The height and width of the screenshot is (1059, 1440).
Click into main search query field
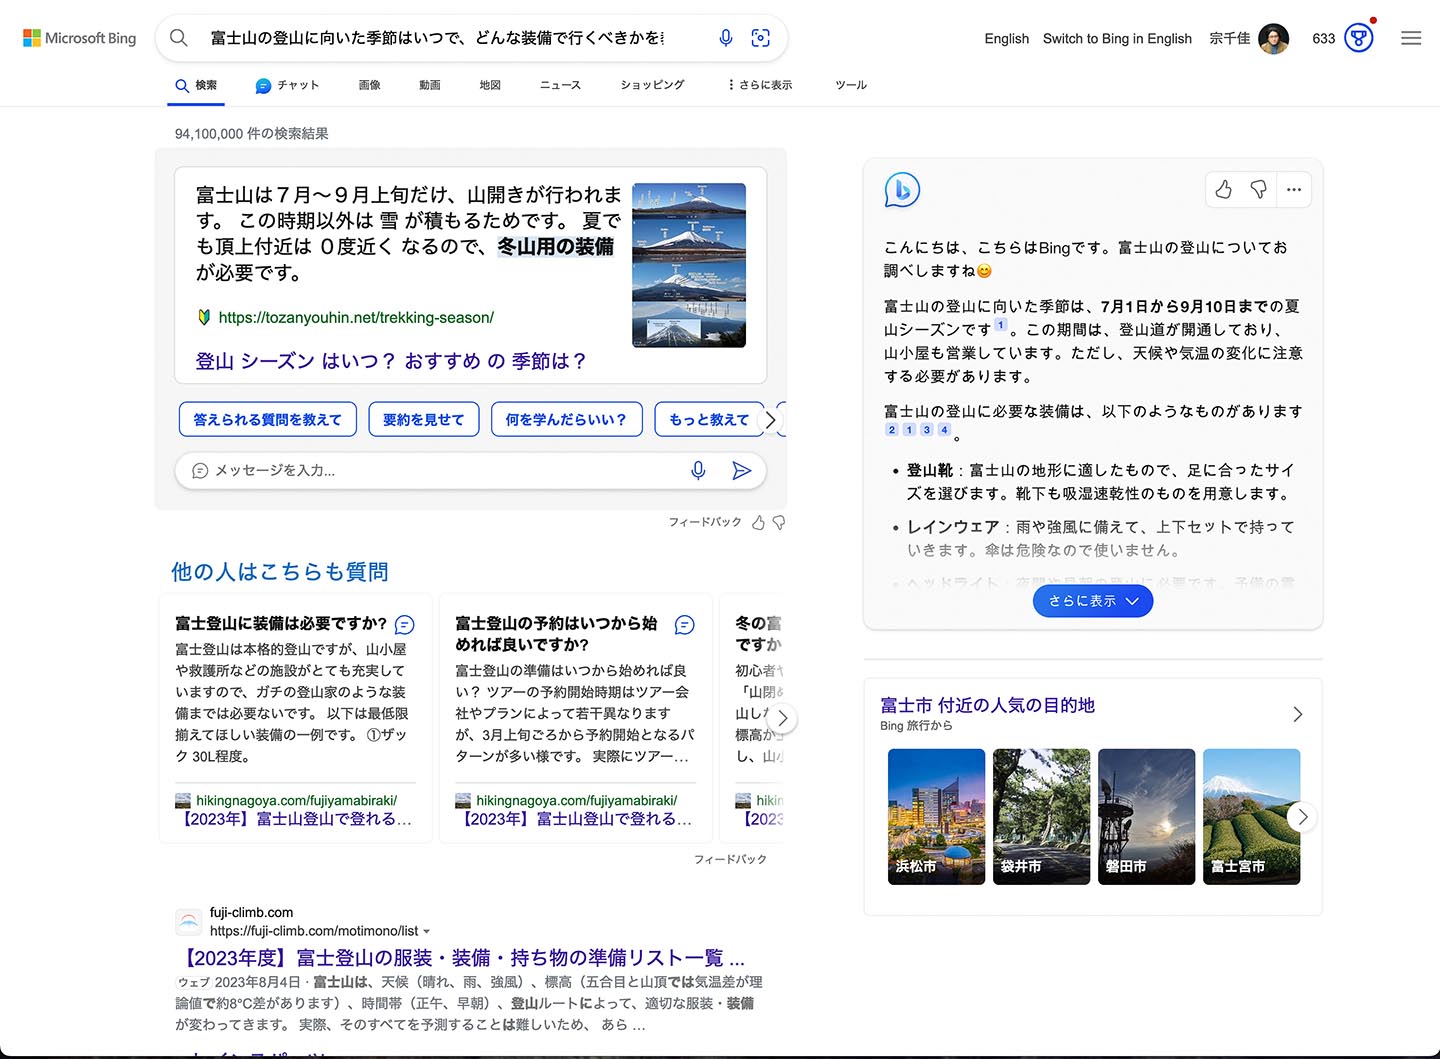pos(437,38)
